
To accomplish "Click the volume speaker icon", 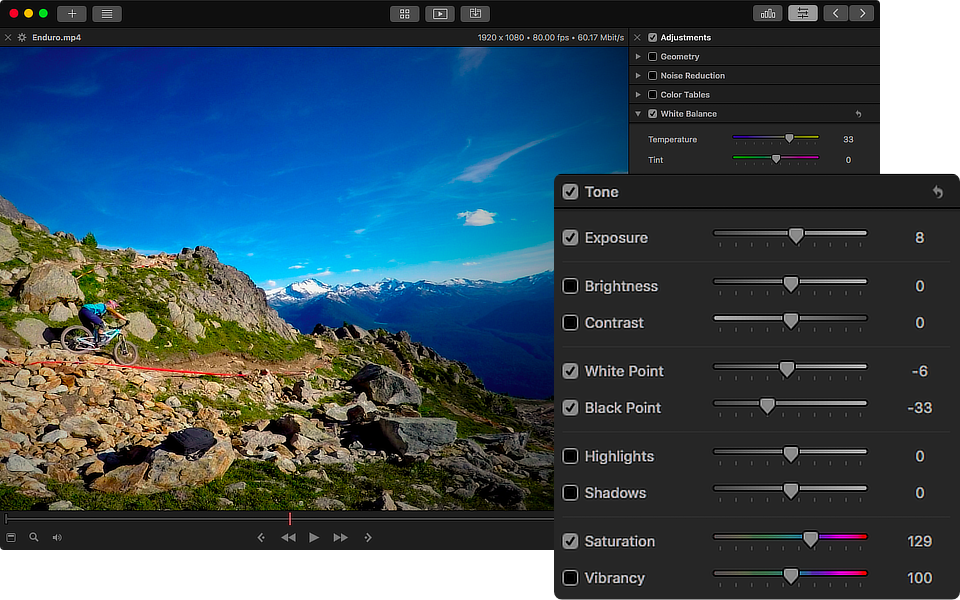I will pos(57,537).
